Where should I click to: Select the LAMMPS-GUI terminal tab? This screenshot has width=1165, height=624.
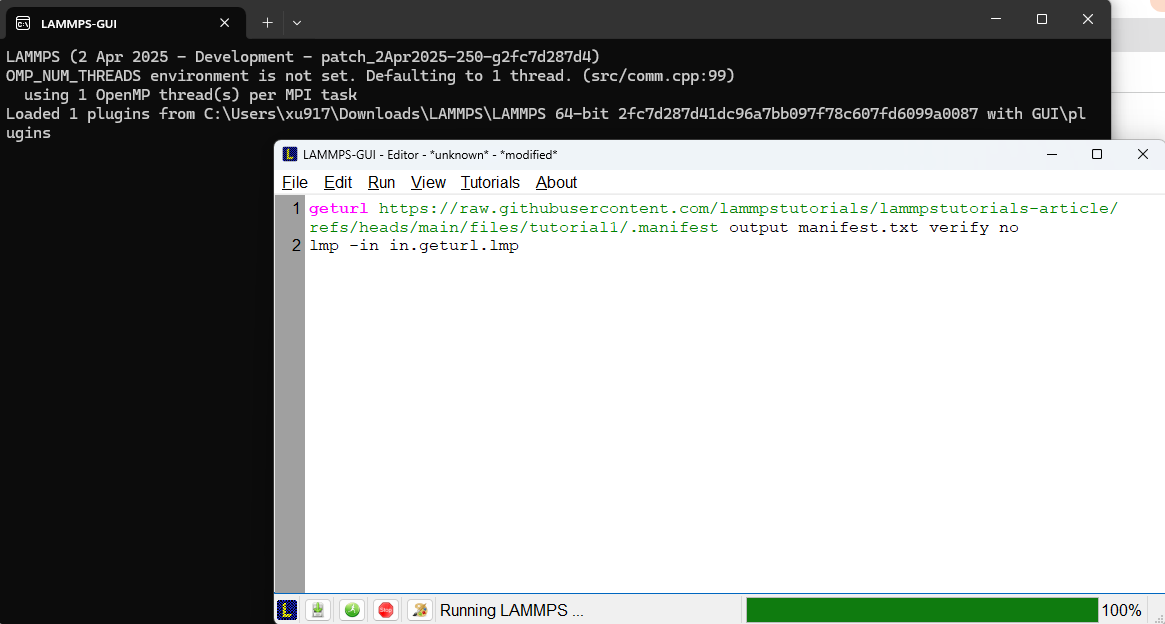(x=125, y=23)
